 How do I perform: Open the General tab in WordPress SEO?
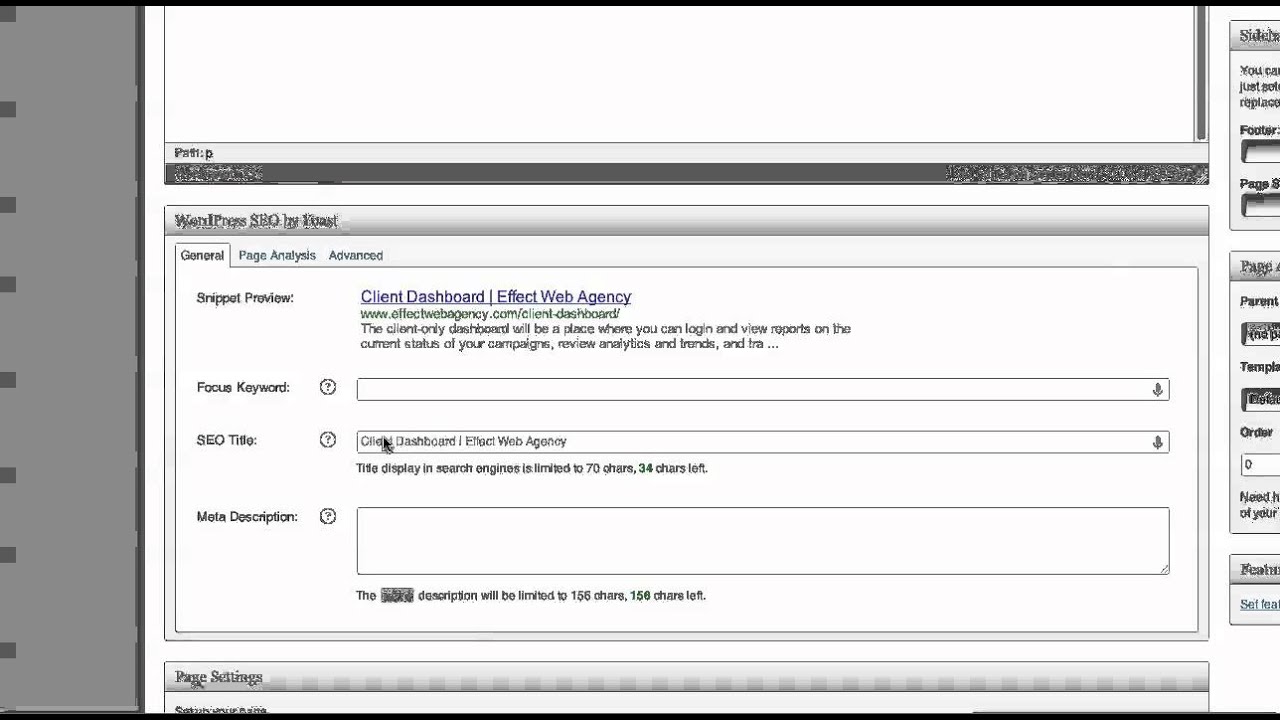(x=202, y=255)
